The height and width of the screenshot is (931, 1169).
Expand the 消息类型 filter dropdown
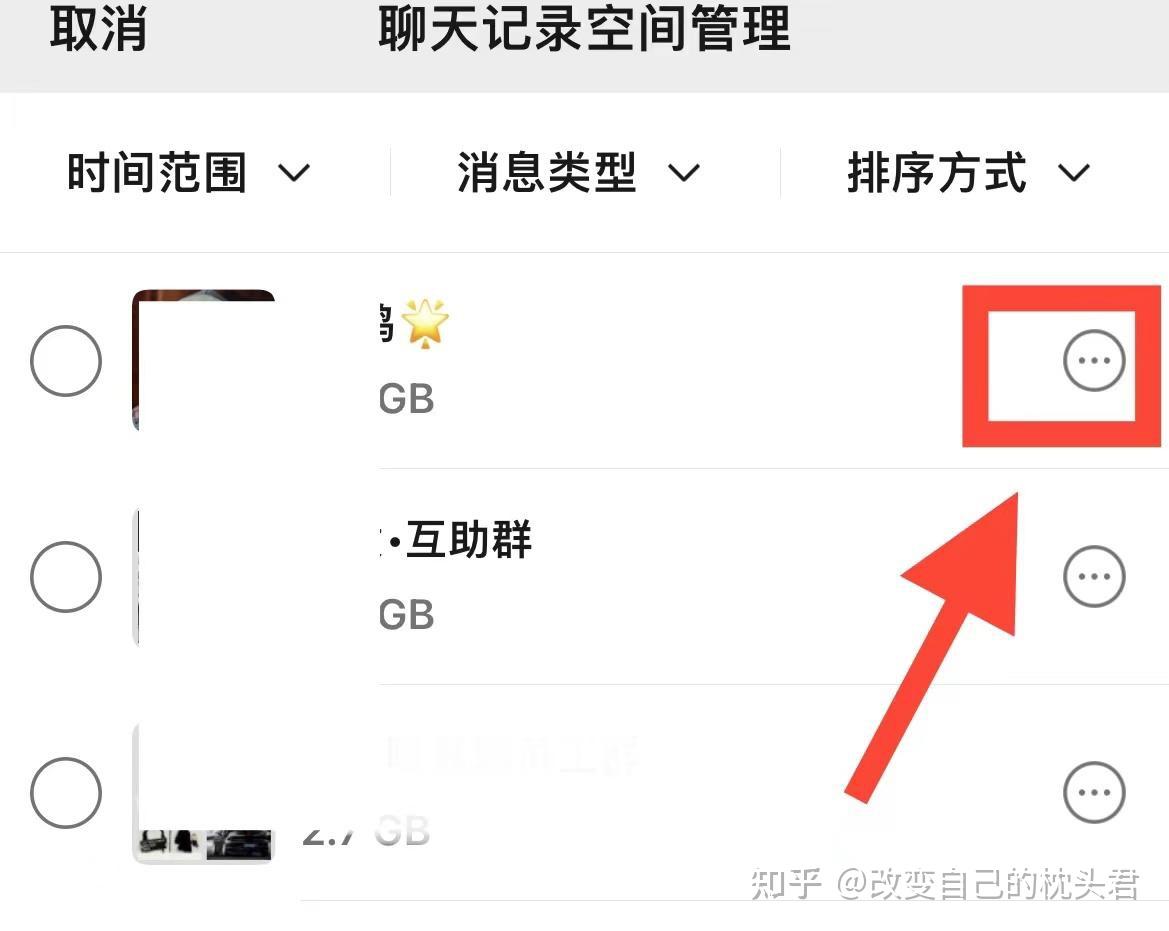579,172
